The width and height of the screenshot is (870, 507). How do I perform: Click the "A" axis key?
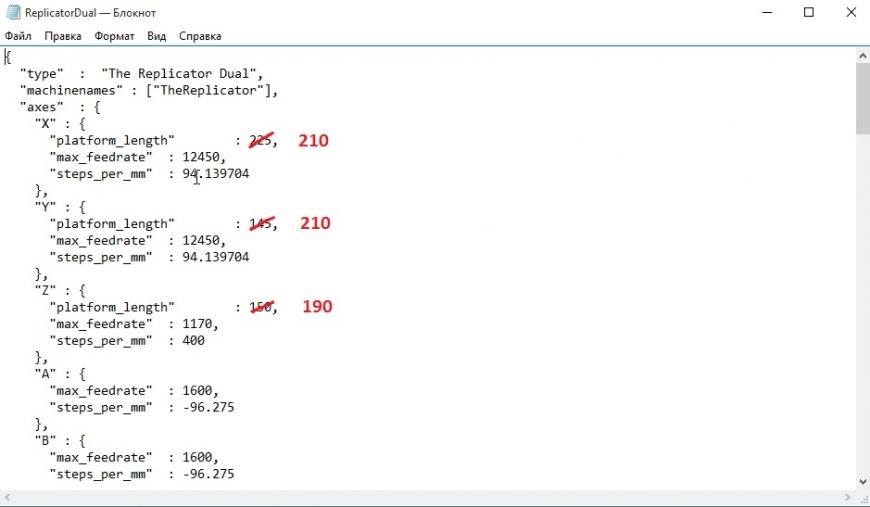click(x=45, y=374)
